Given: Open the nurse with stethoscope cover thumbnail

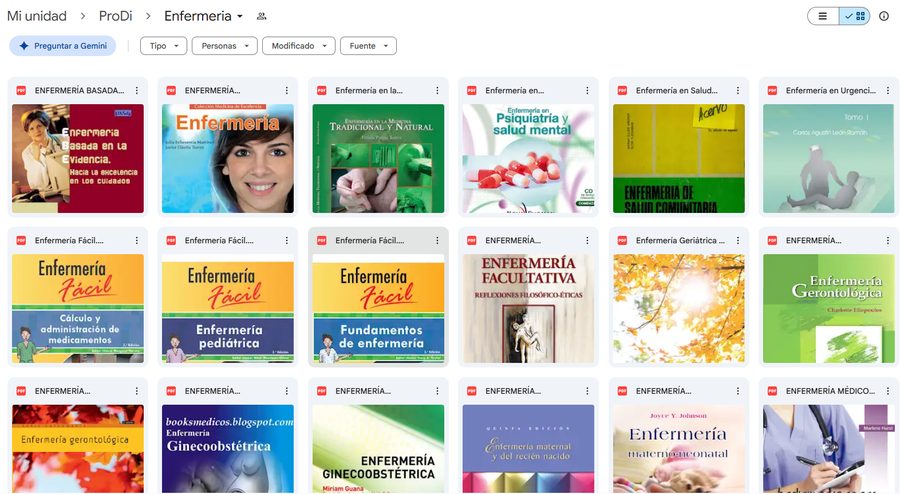Looking at the screenshot, I should pyautogui.click(x=829, y=449).
